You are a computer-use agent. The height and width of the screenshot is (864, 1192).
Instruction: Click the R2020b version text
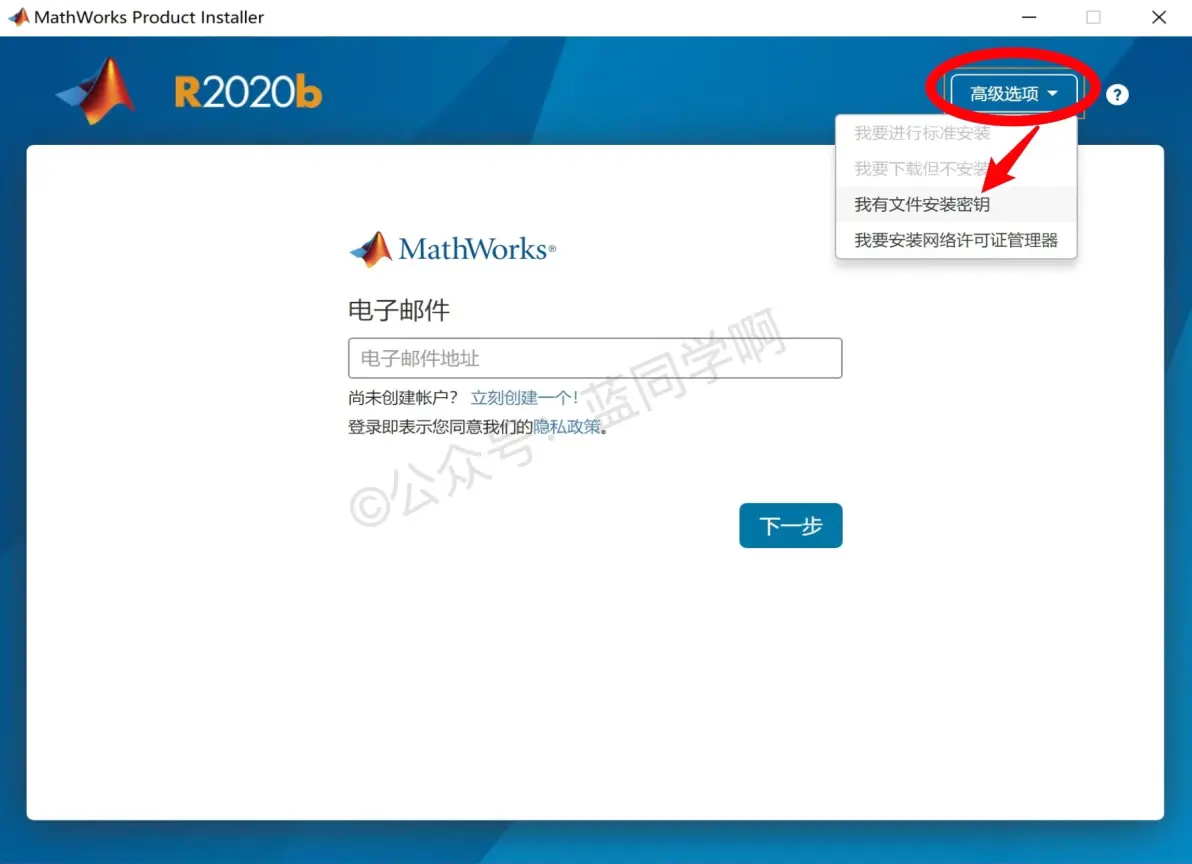point(248,93)
